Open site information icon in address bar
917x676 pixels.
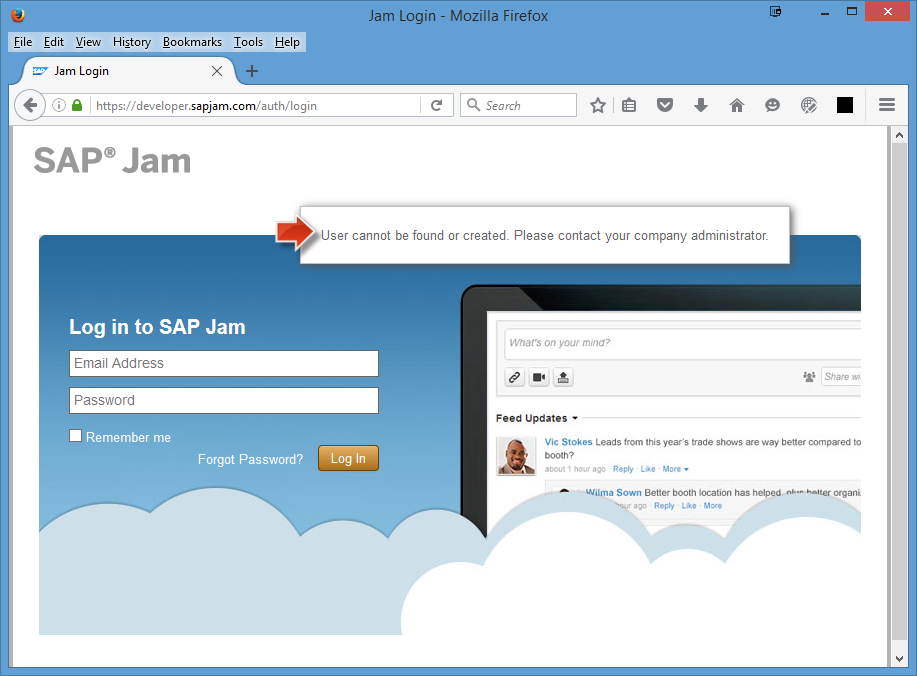59,105
